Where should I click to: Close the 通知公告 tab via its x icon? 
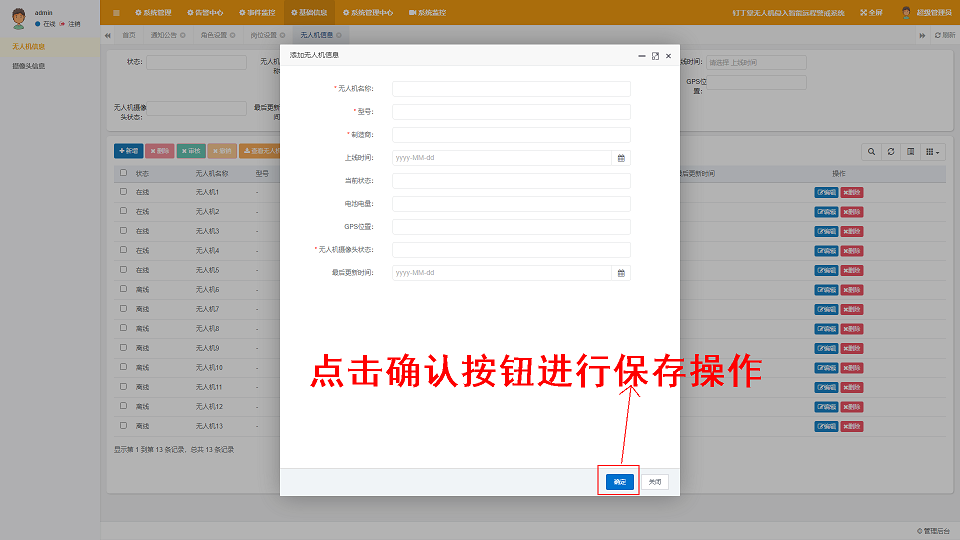(x=183, y=35)
